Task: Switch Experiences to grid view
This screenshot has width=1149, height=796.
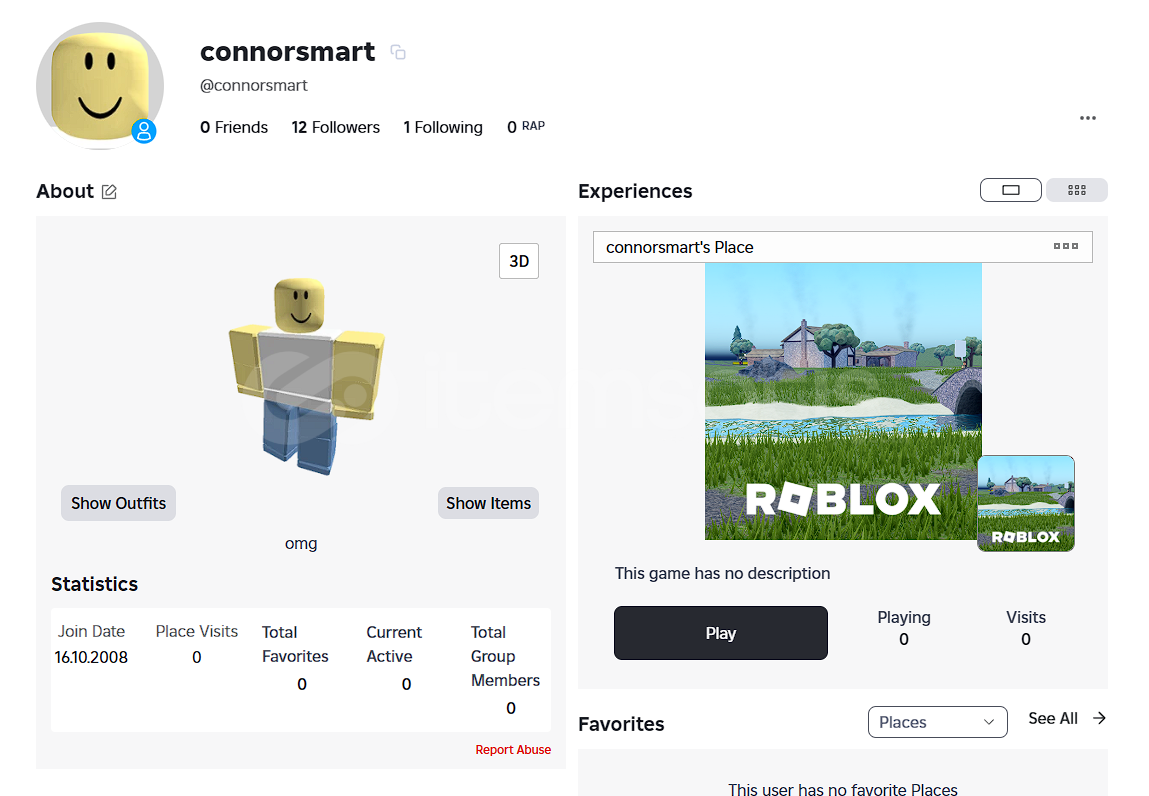Action: 1076,190
